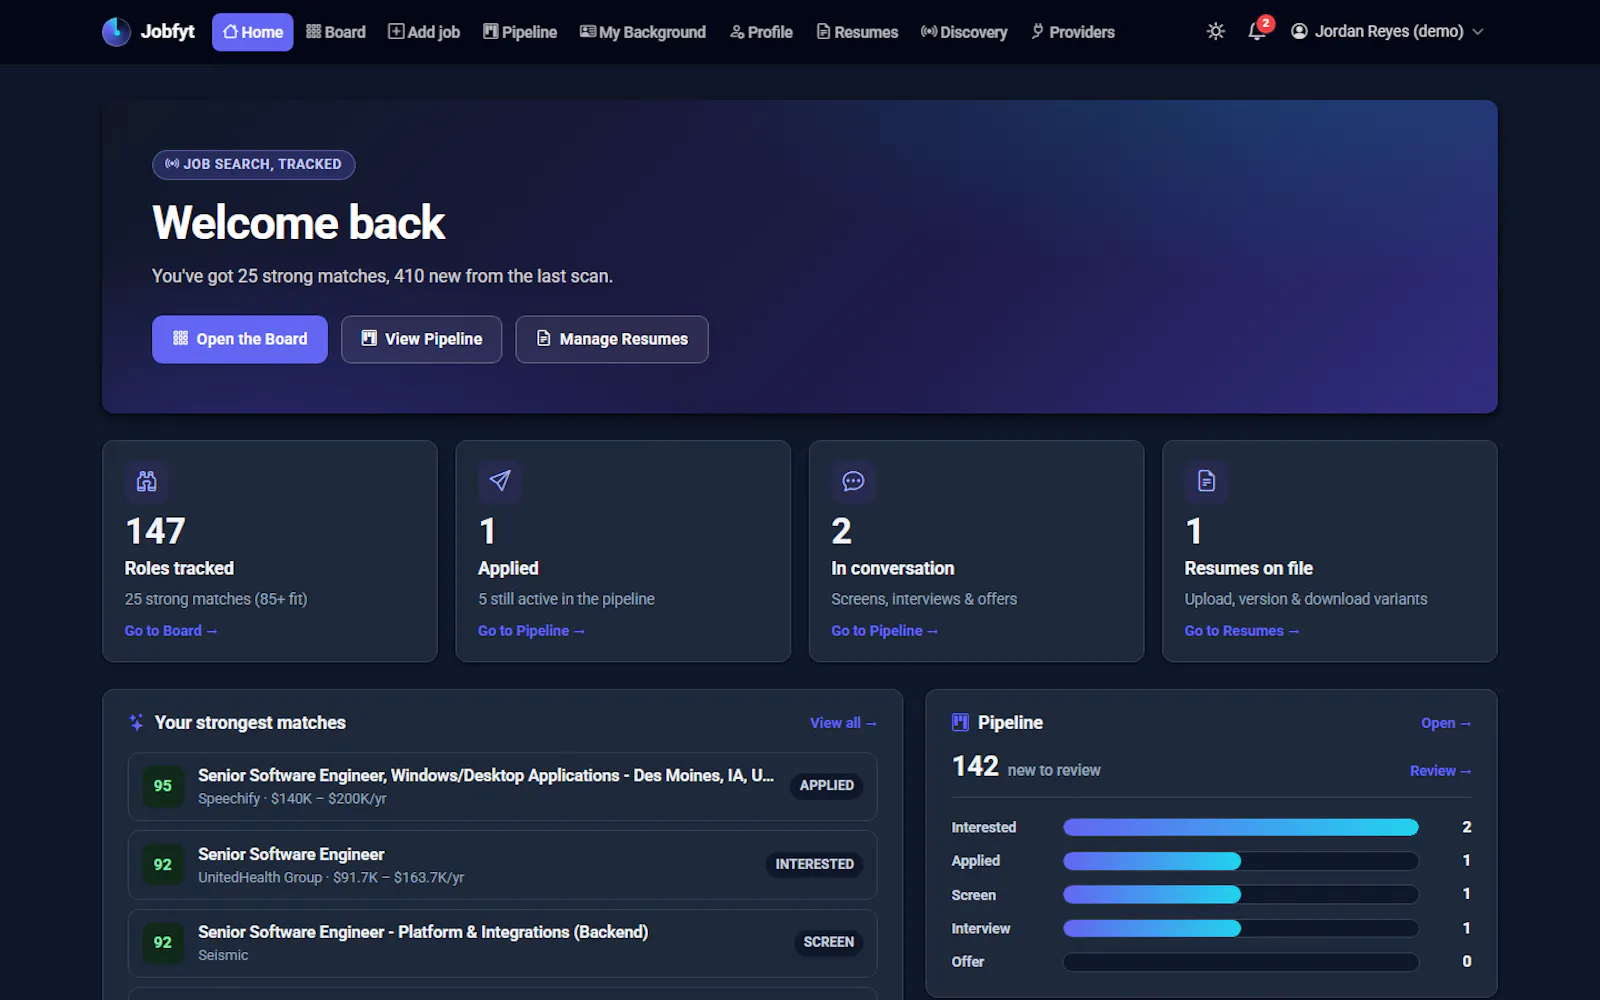Follow the Go to Board link
The height and width of the screenshot is (1000, 1600).
(171, 631)
